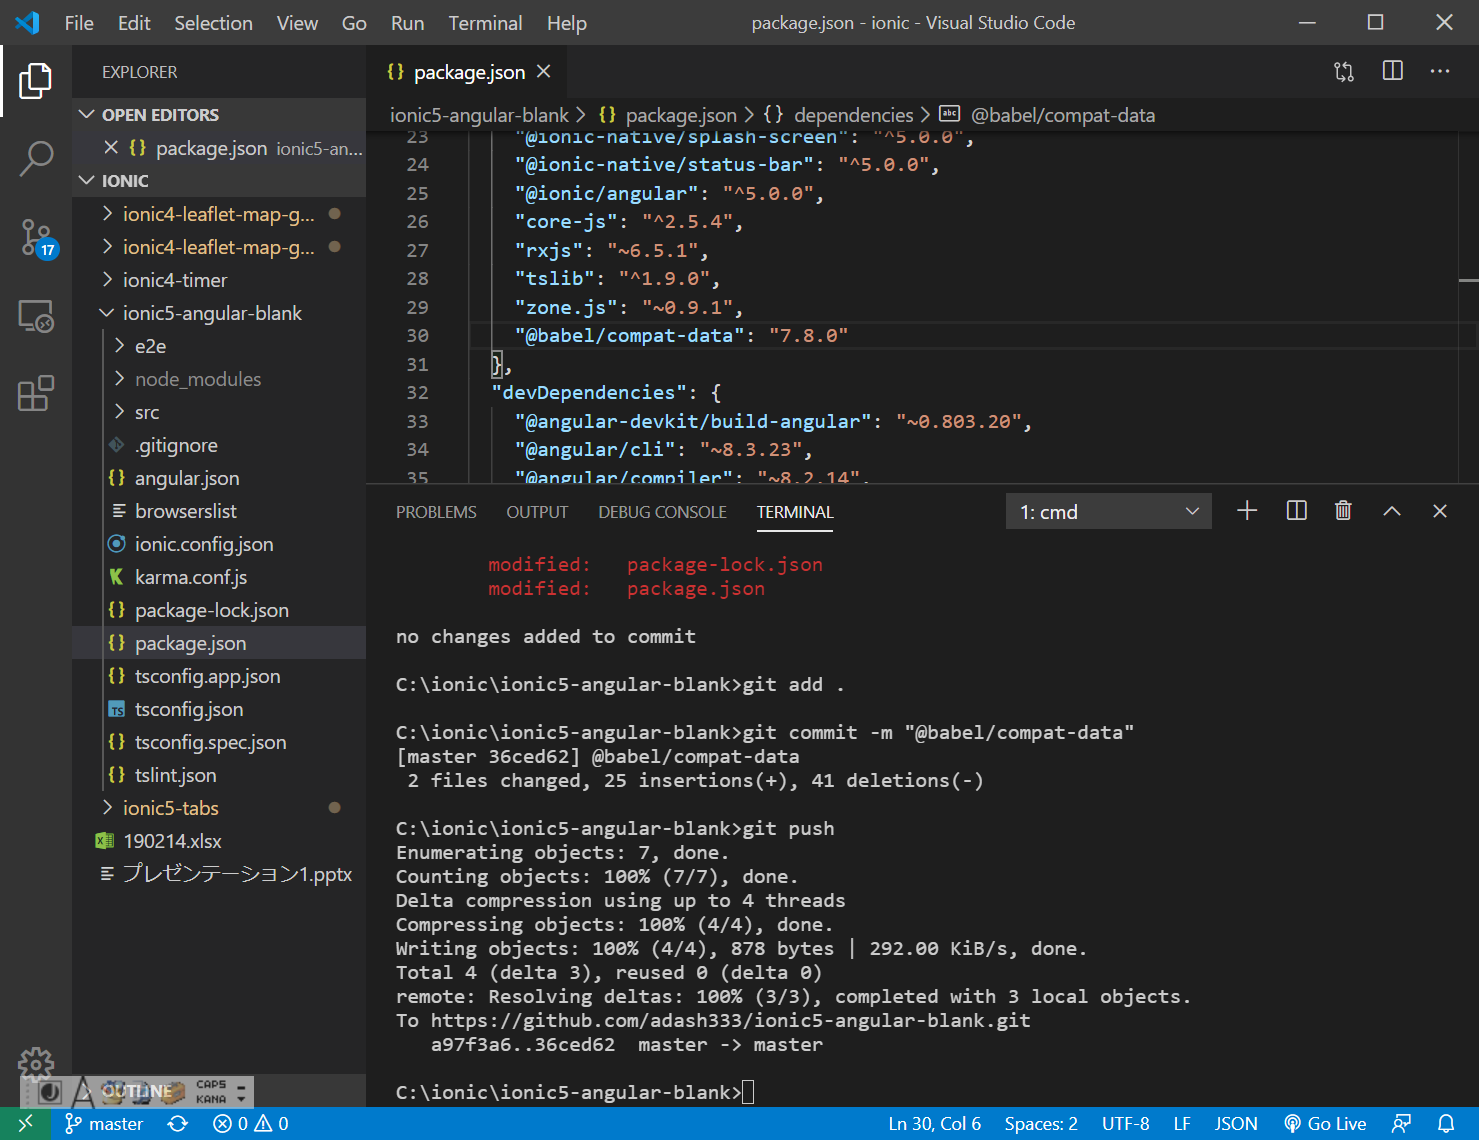Viewport: 1479px width, 1140px height.
Task: Open the Edit menu
Action: 134,23
